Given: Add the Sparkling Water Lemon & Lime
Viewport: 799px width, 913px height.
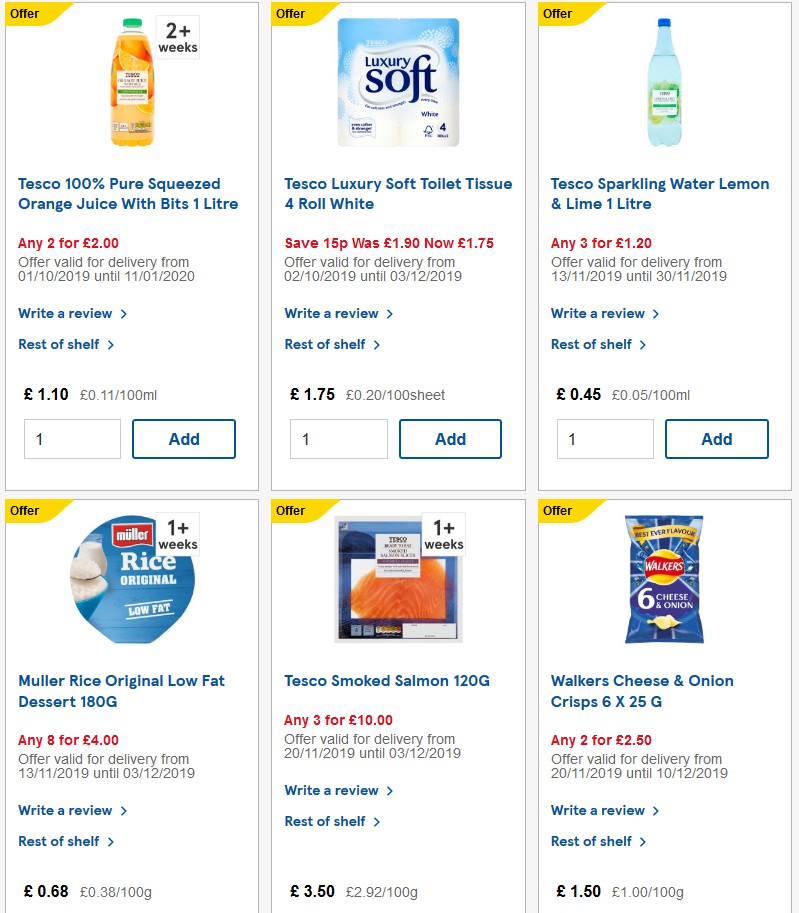Looking at the screenshot, I should click(716, 438).
